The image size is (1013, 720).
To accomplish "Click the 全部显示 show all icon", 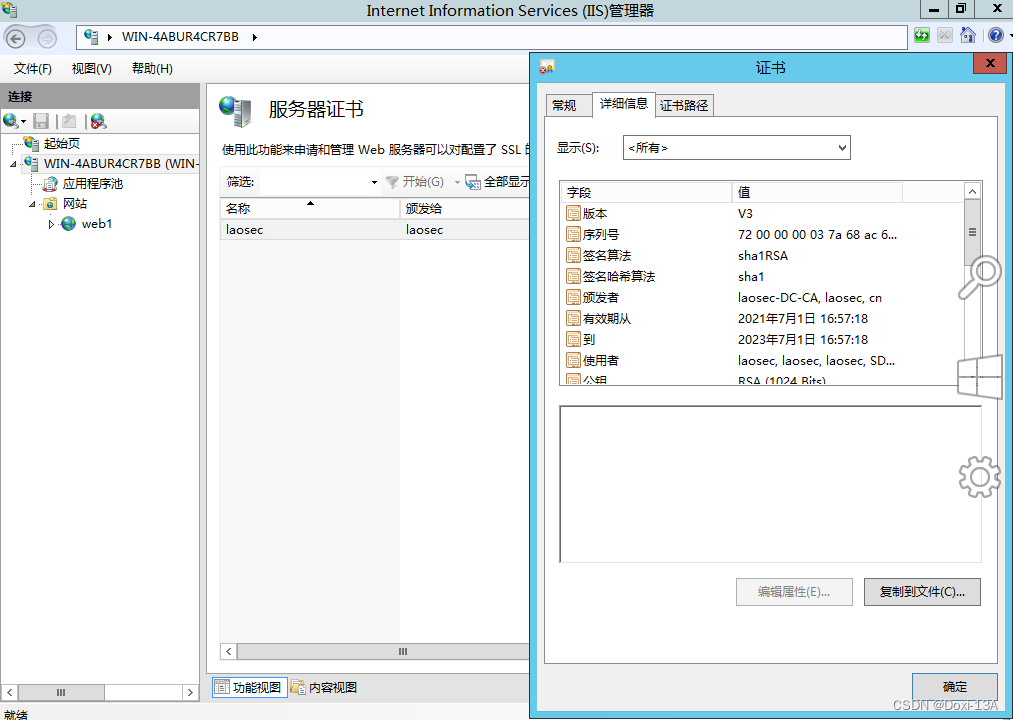I will 473,182.
